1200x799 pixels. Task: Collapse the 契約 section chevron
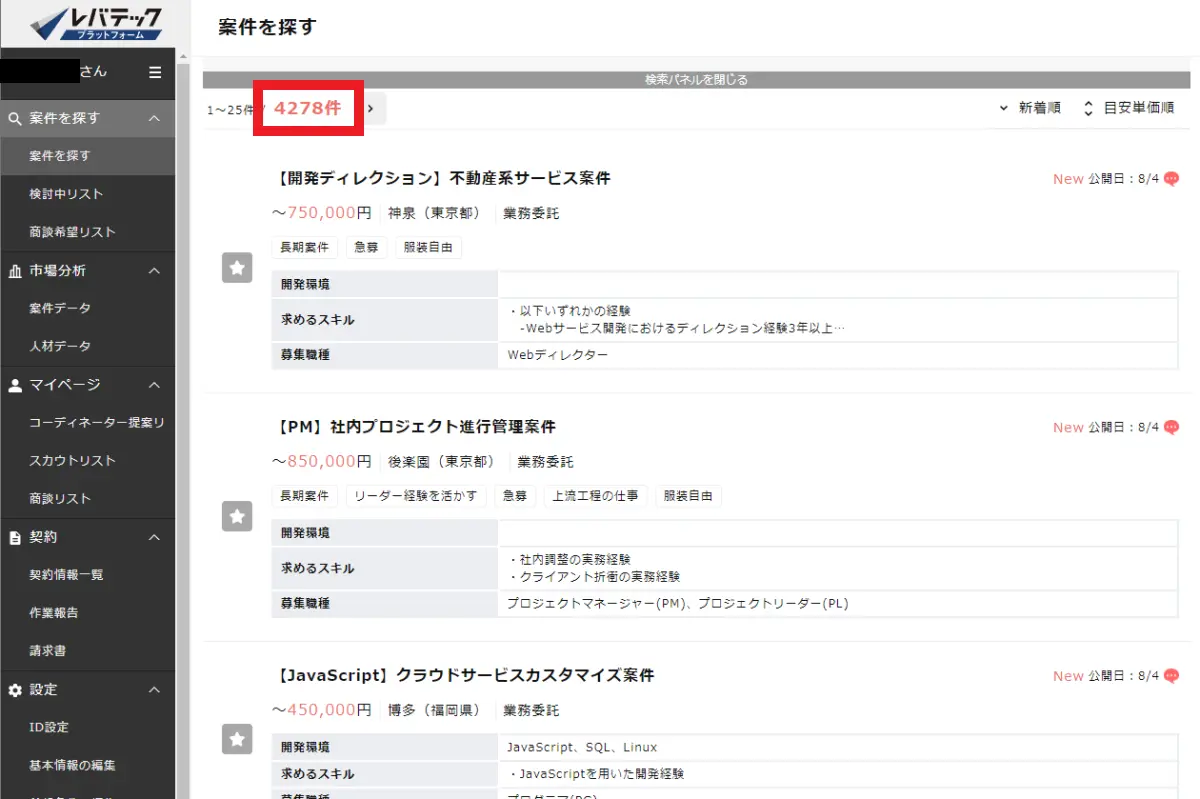coord(154,537)
